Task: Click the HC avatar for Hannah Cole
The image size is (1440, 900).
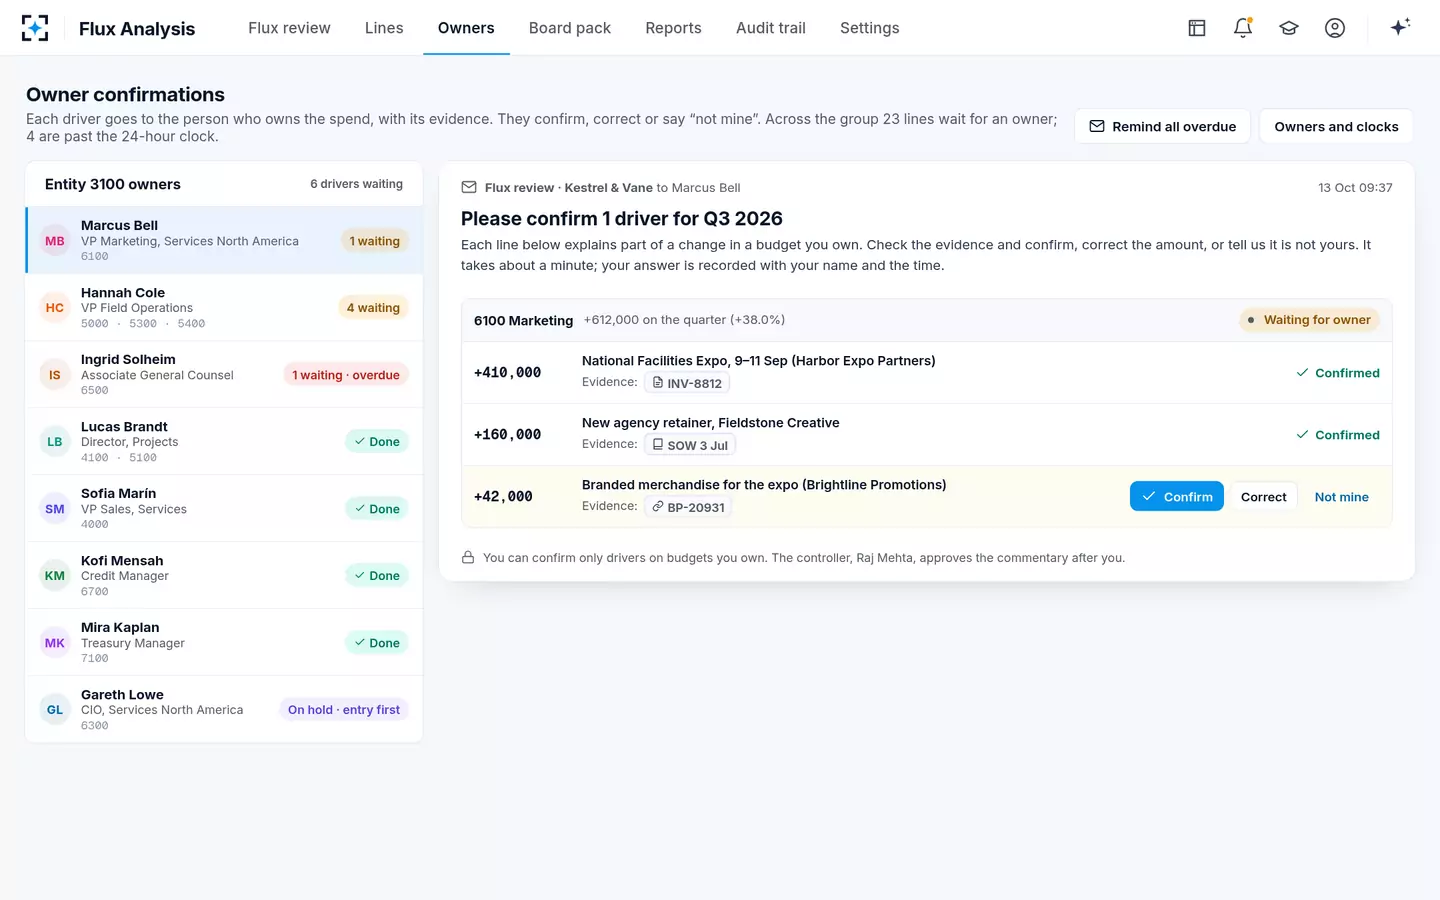Action: (x=55, y=308)
